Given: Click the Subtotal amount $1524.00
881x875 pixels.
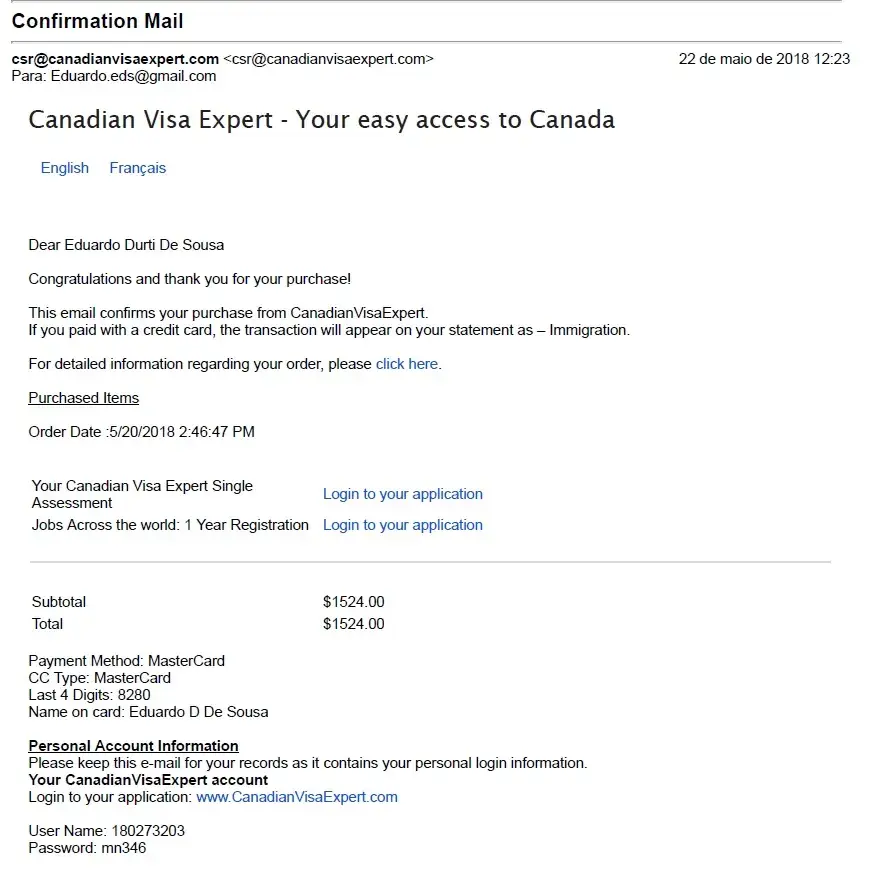Looking at the screenshot, I should [x=353, y=602].
